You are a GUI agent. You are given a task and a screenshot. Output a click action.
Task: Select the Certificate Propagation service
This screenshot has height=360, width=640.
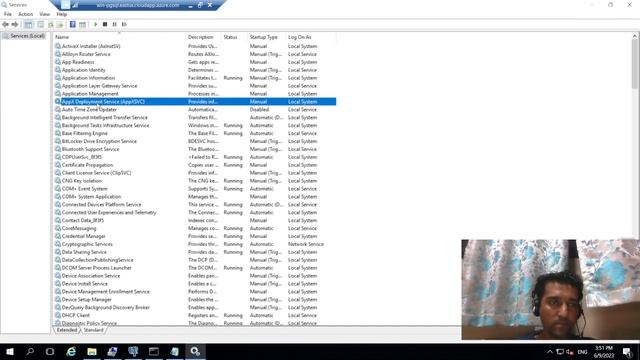click(x=87, y=165)
